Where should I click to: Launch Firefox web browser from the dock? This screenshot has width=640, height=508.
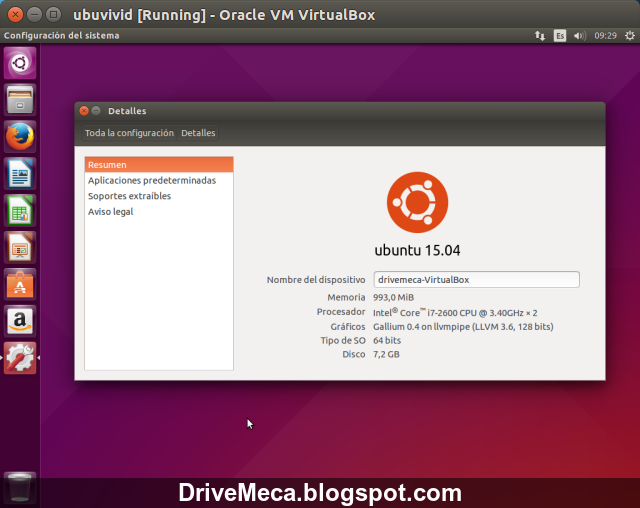(20, 137)
